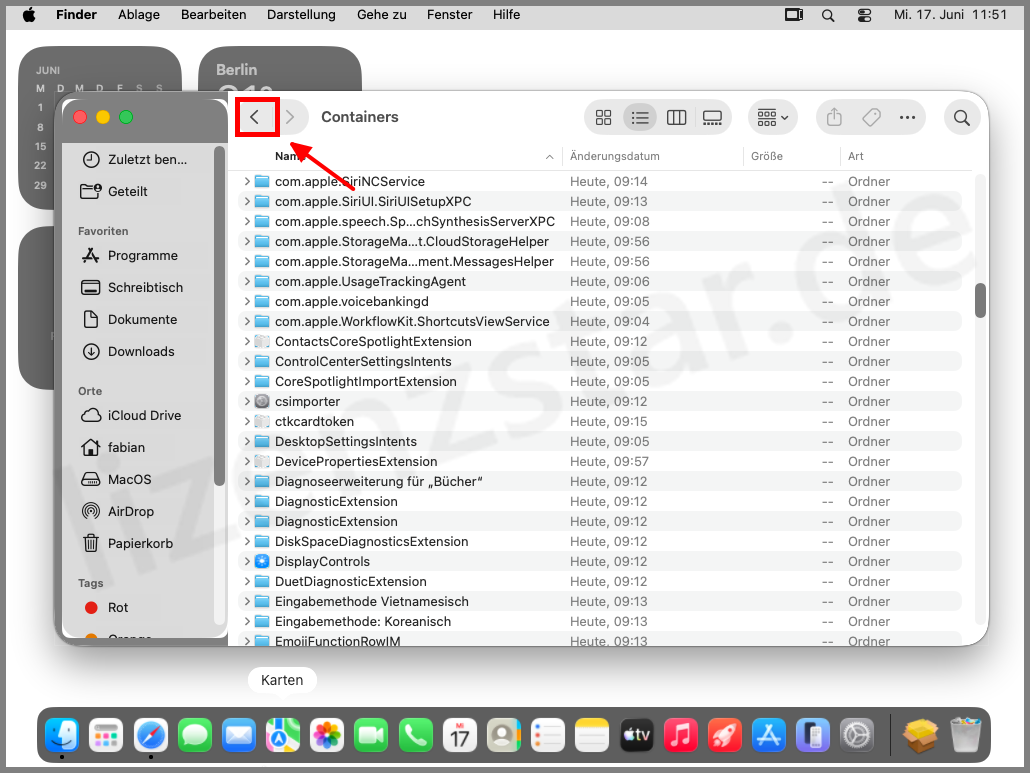Open Downloads in the sidebar

coord(129,351)
